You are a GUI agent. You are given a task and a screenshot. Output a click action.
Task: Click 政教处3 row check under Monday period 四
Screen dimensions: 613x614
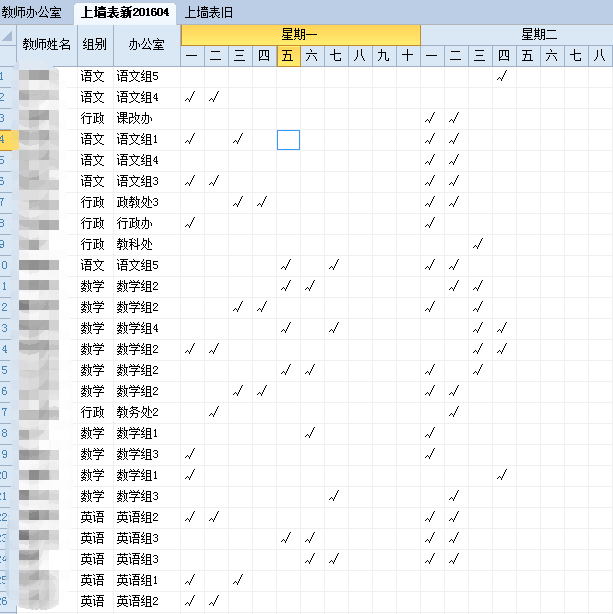click(264, 202)
